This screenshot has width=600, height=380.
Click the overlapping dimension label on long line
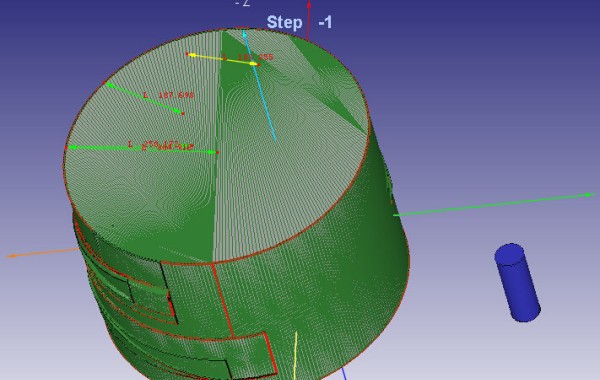(168, 145)
